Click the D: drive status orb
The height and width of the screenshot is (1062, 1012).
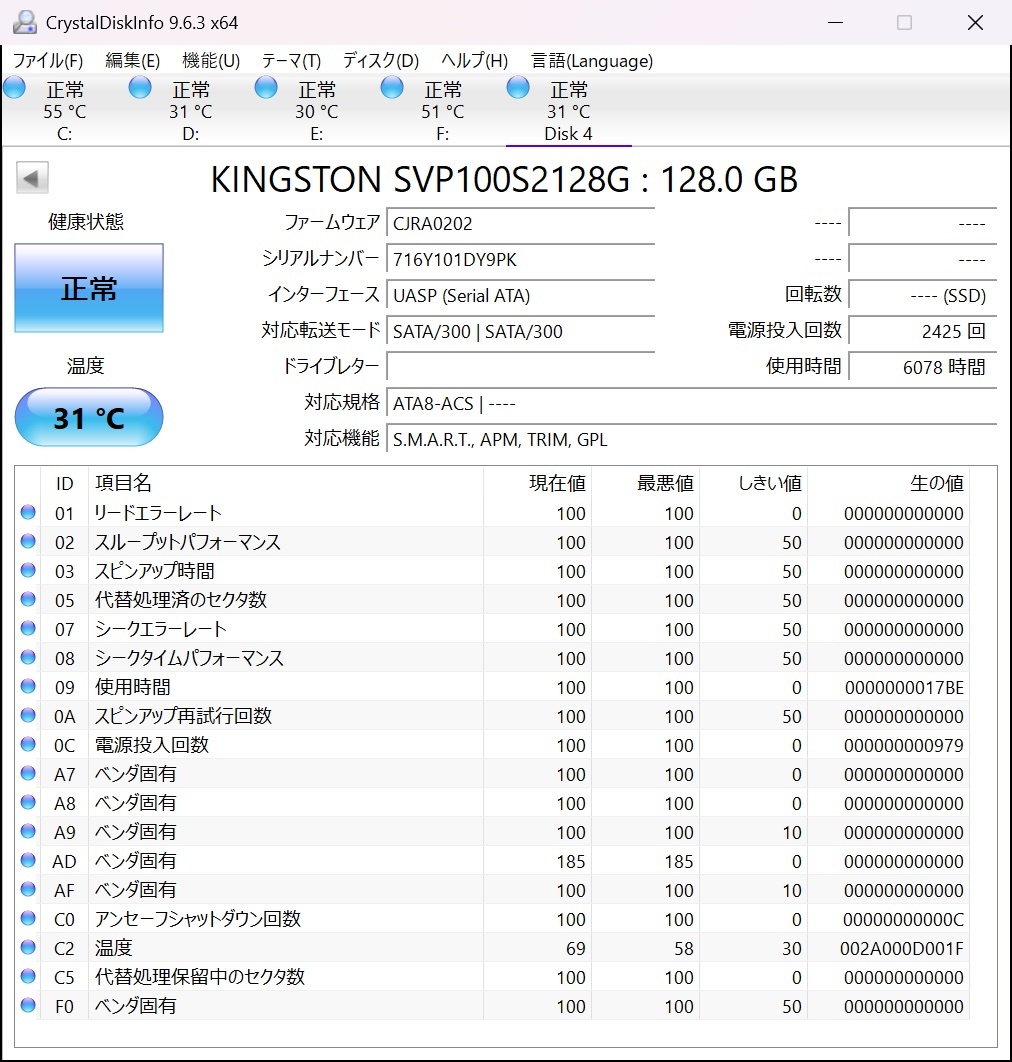coord(140,87)
